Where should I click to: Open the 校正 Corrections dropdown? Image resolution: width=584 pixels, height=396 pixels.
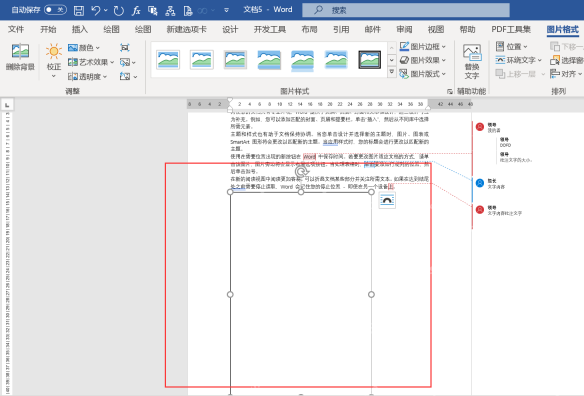[54, 76]
